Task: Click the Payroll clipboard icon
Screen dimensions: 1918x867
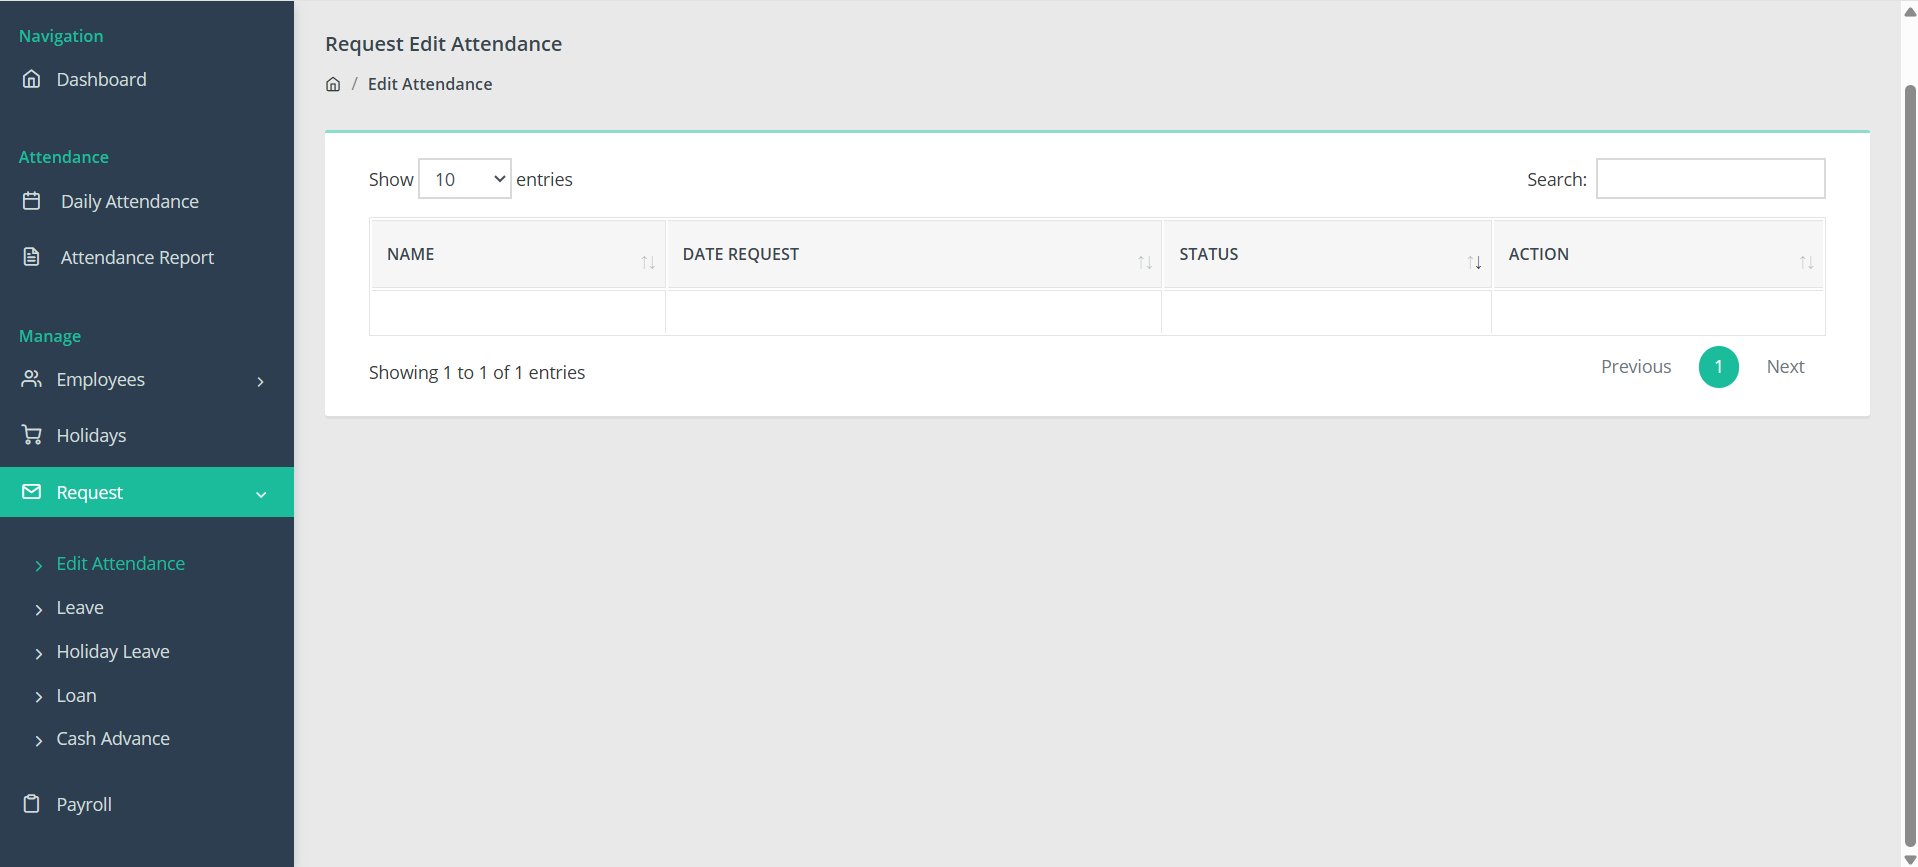Action: [x=32, y=804]
